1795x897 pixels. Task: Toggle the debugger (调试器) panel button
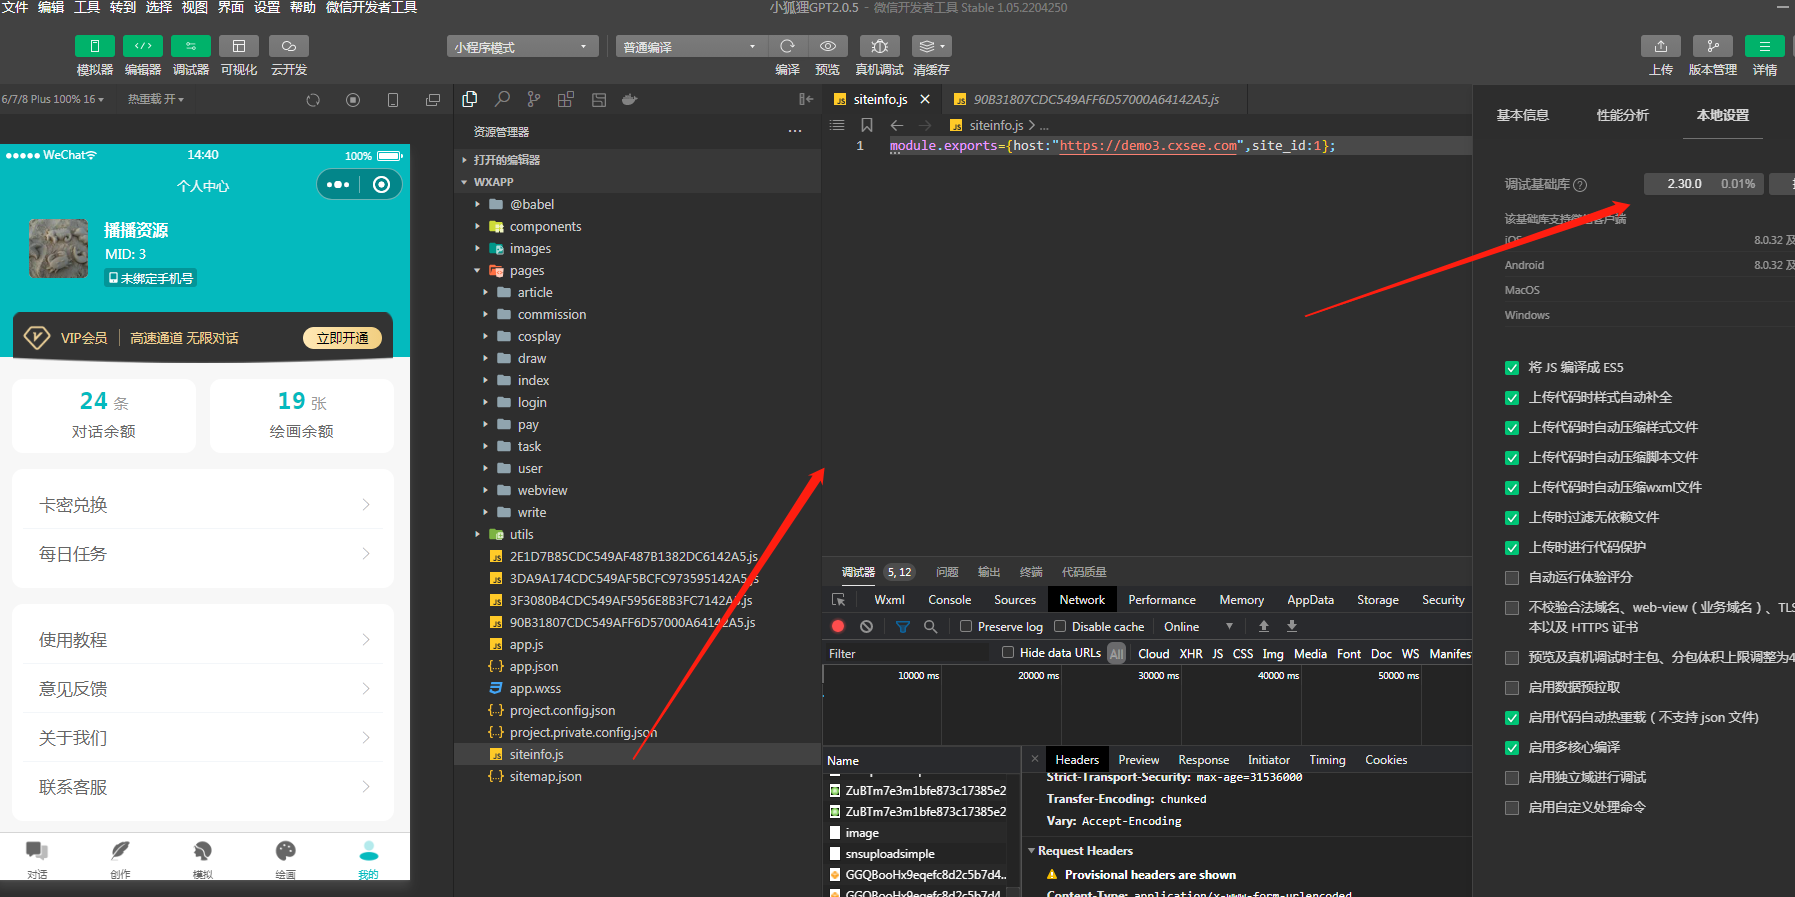pos(191,46)
